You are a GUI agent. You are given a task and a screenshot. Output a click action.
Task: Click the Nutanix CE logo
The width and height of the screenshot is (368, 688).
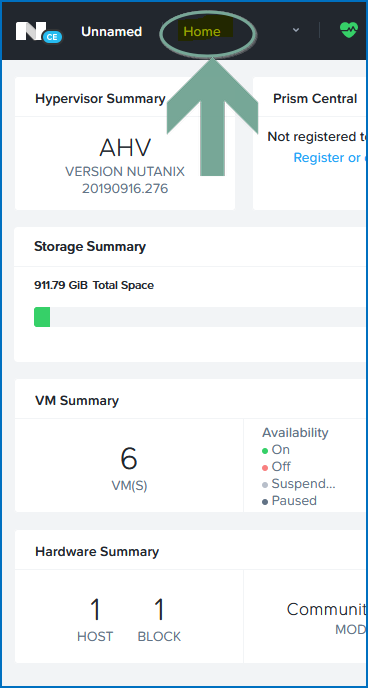pos(39,32)
